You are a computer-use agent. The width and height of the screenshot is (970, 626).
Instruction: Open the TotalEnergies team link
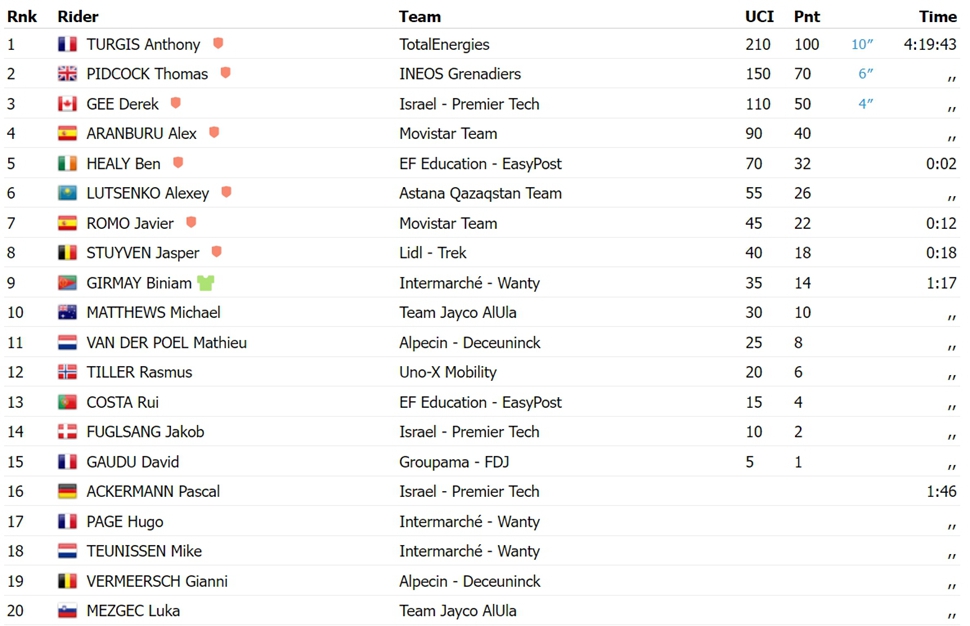pyautogui.click(x=444, y=45)
